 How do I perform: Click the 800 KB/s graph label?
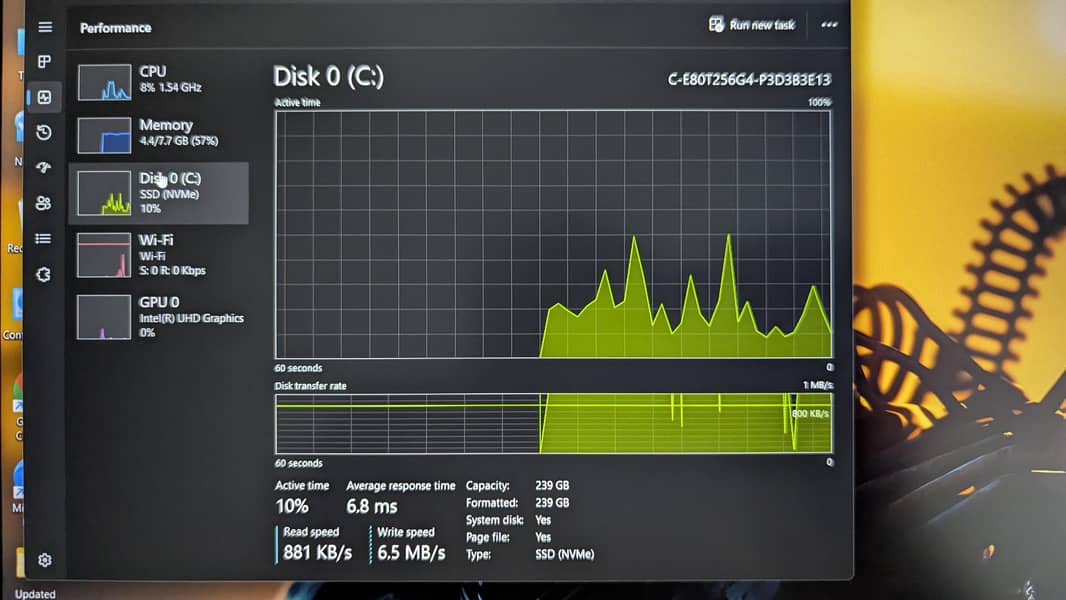pyautogui.click(x=810, y=413)
